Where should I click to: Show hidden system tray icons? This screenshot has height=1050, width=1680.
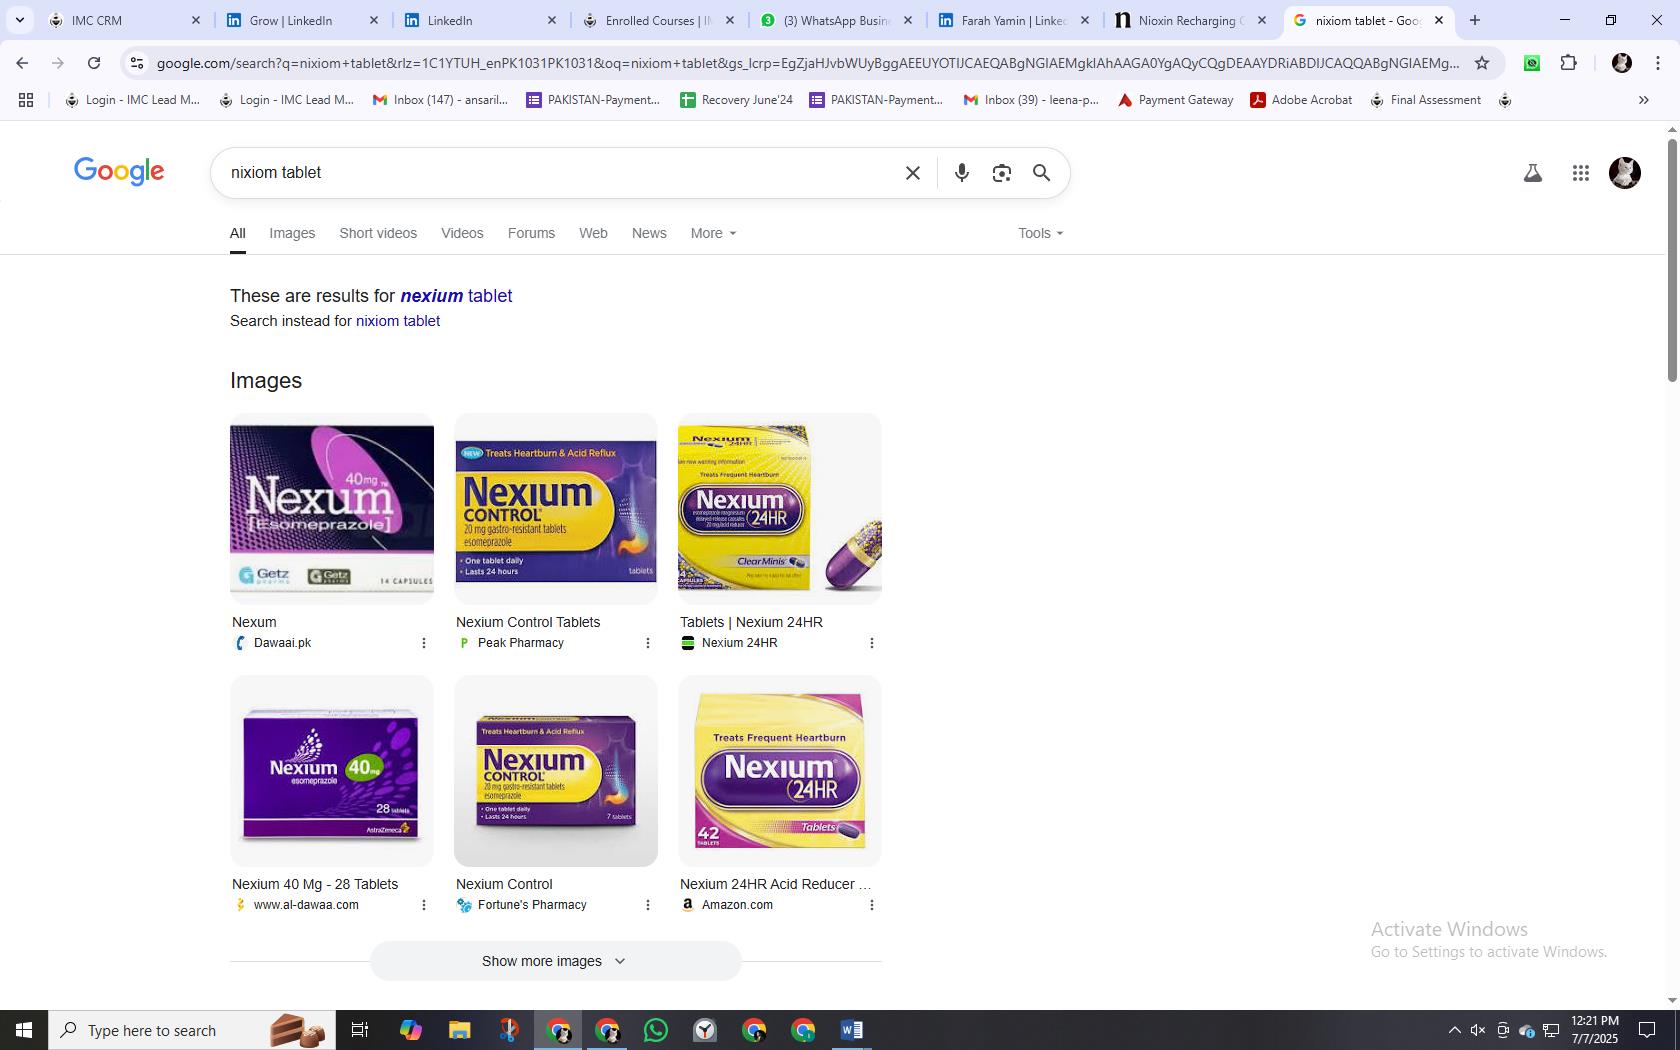coord(1455,1030)
